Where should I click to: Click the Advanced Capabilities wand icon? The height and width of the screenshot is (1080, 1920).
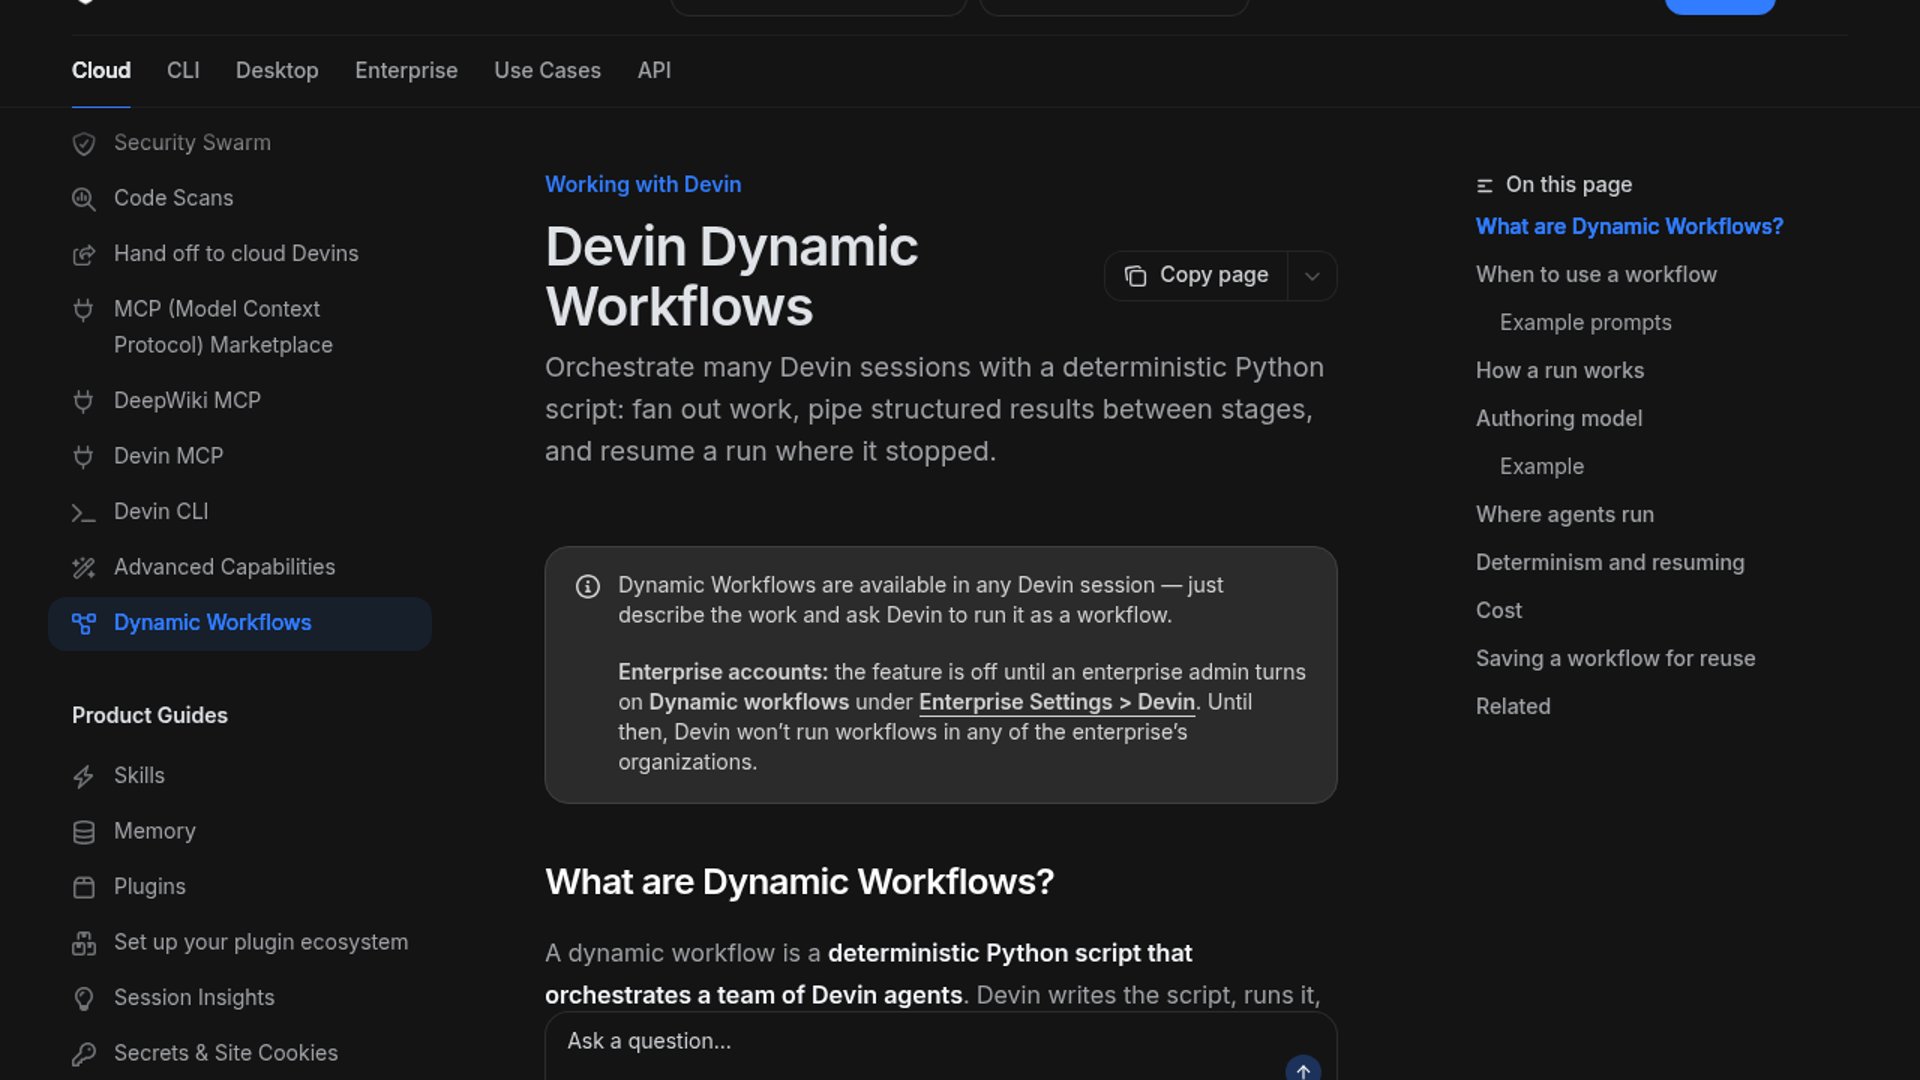(84, 568)
